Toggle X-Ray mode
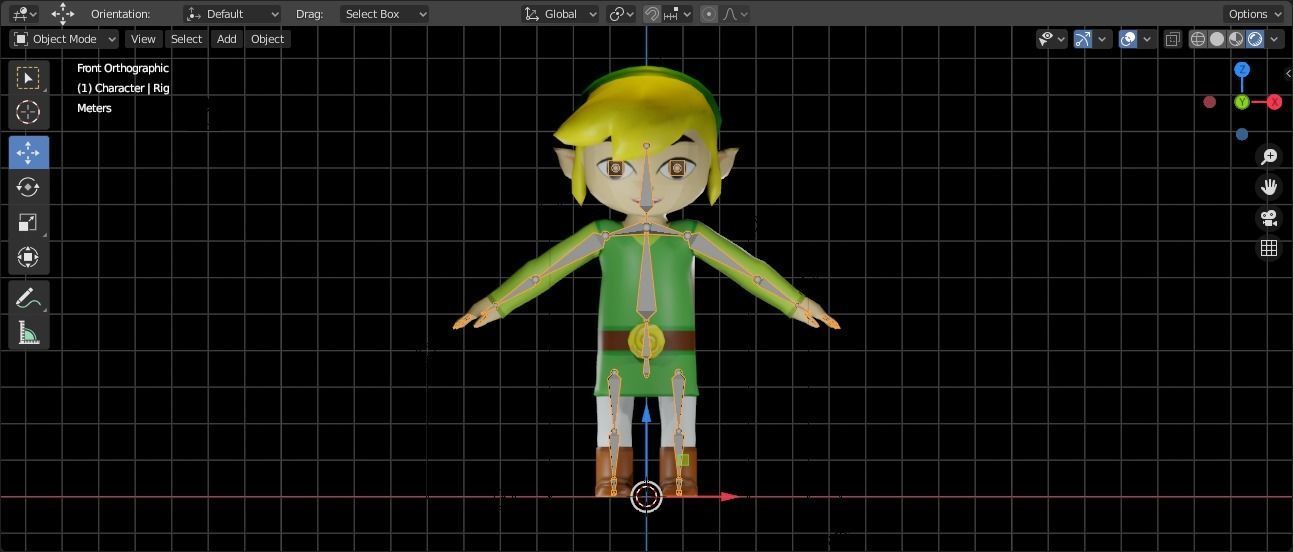The width and height of the screenshot is (1293, 552). pos(1172,39)
